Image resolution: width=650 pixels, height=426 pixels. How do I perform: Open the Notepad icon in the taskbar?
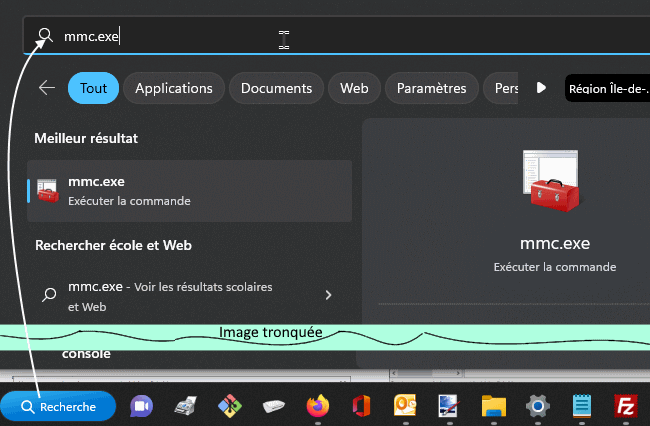click(x=582, y=406)
